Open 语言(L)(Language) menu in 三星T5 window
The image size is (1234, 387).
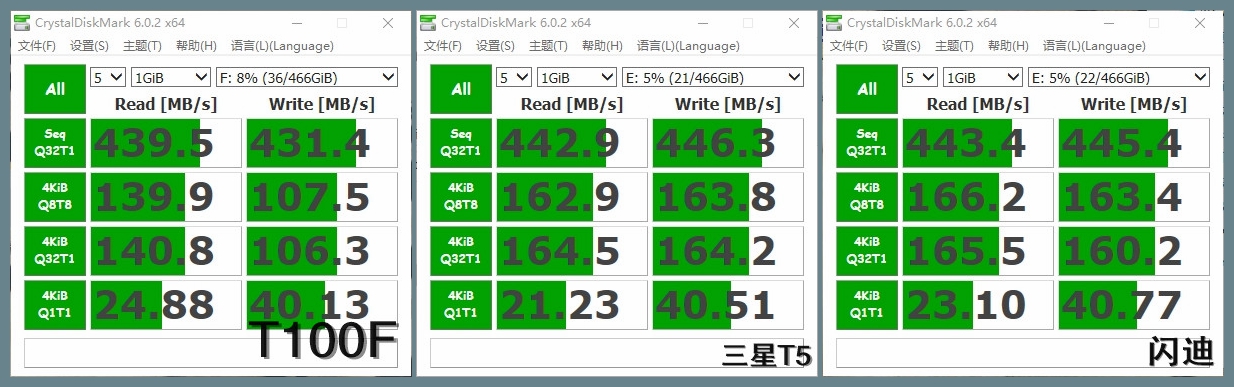pyautogui.click(x=688, y=46)
